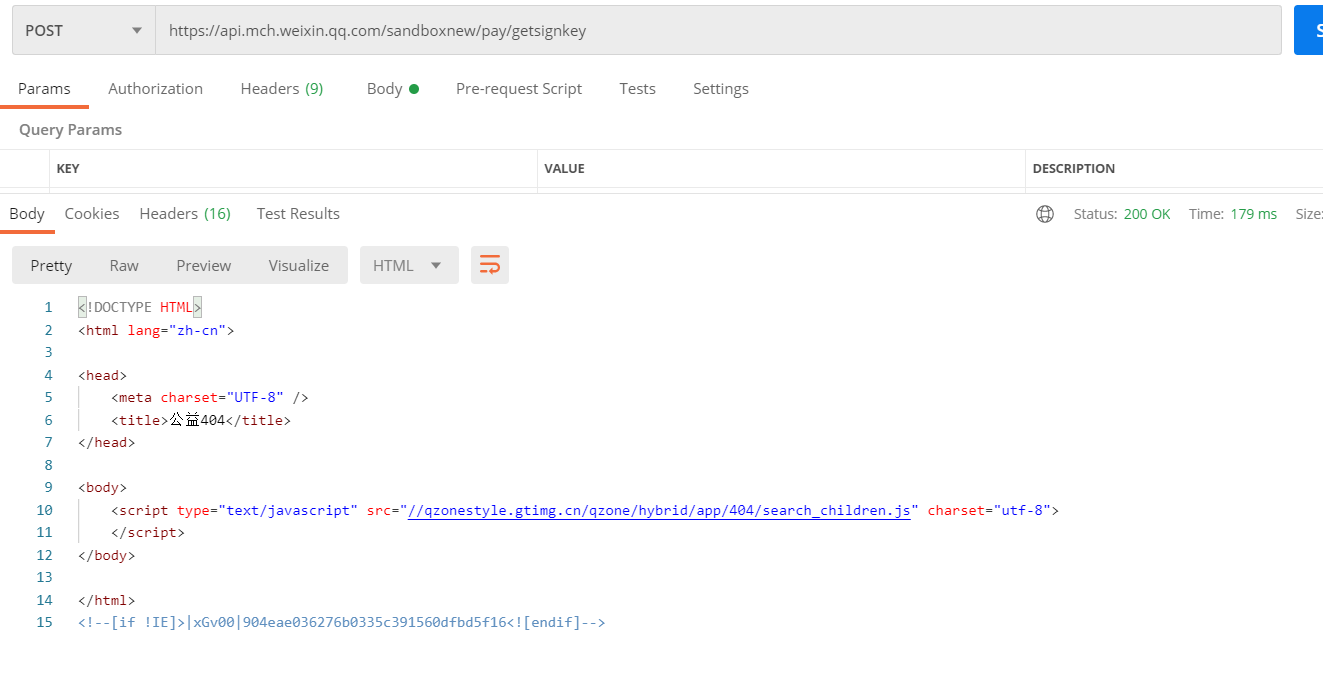This screenshot has height=687, width=1323.
Task: Open the request Body tab
Action: pyautogui.click(x=392, y=89)
